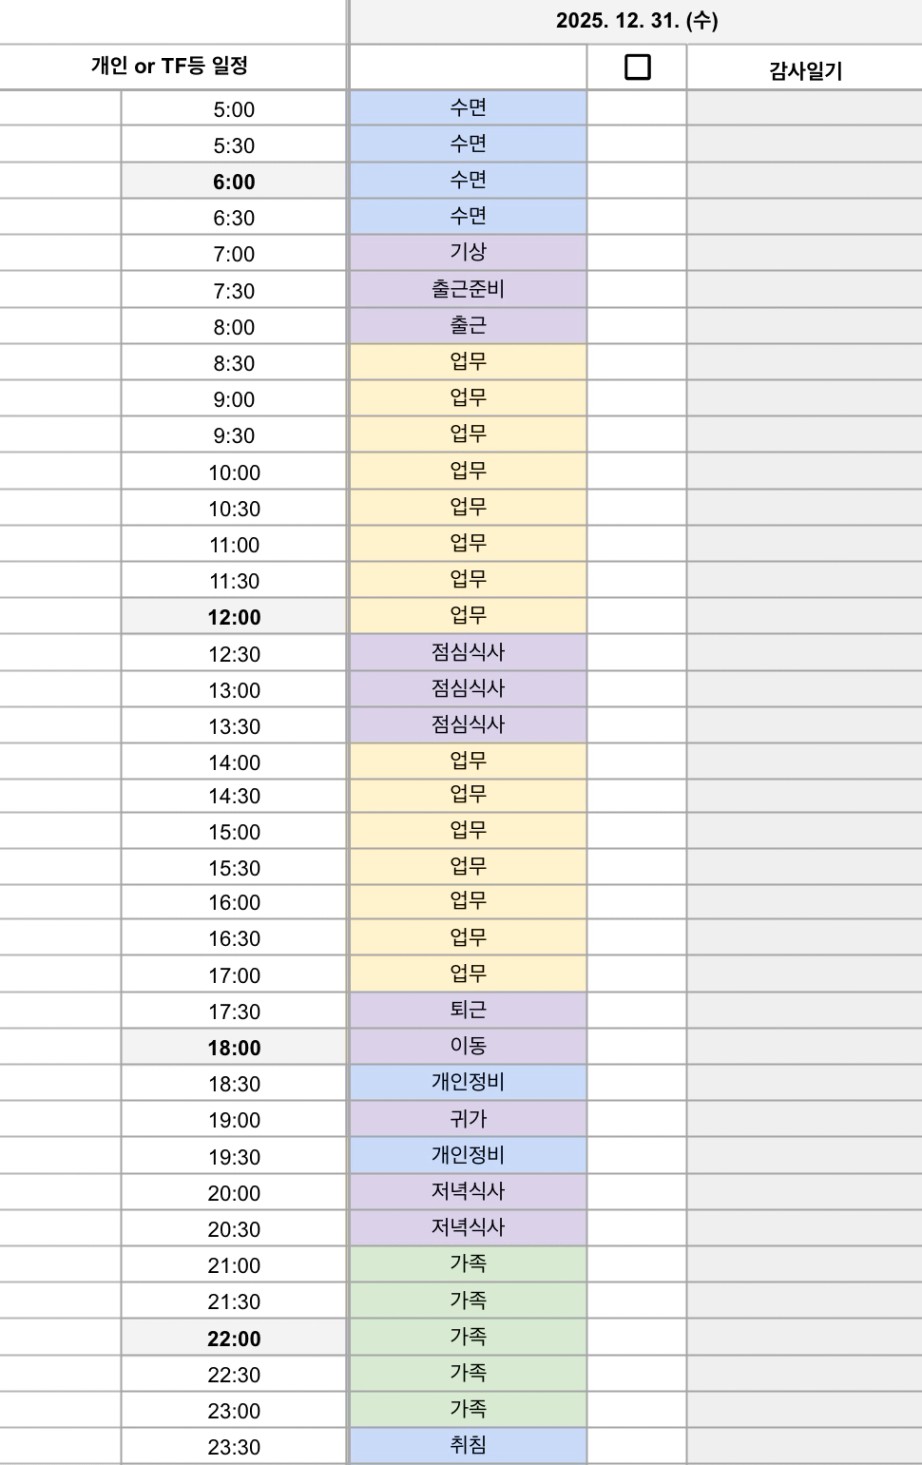Check the checkbox in the header row
This screenshot has height=1465, width=922.
pos(637,67)
